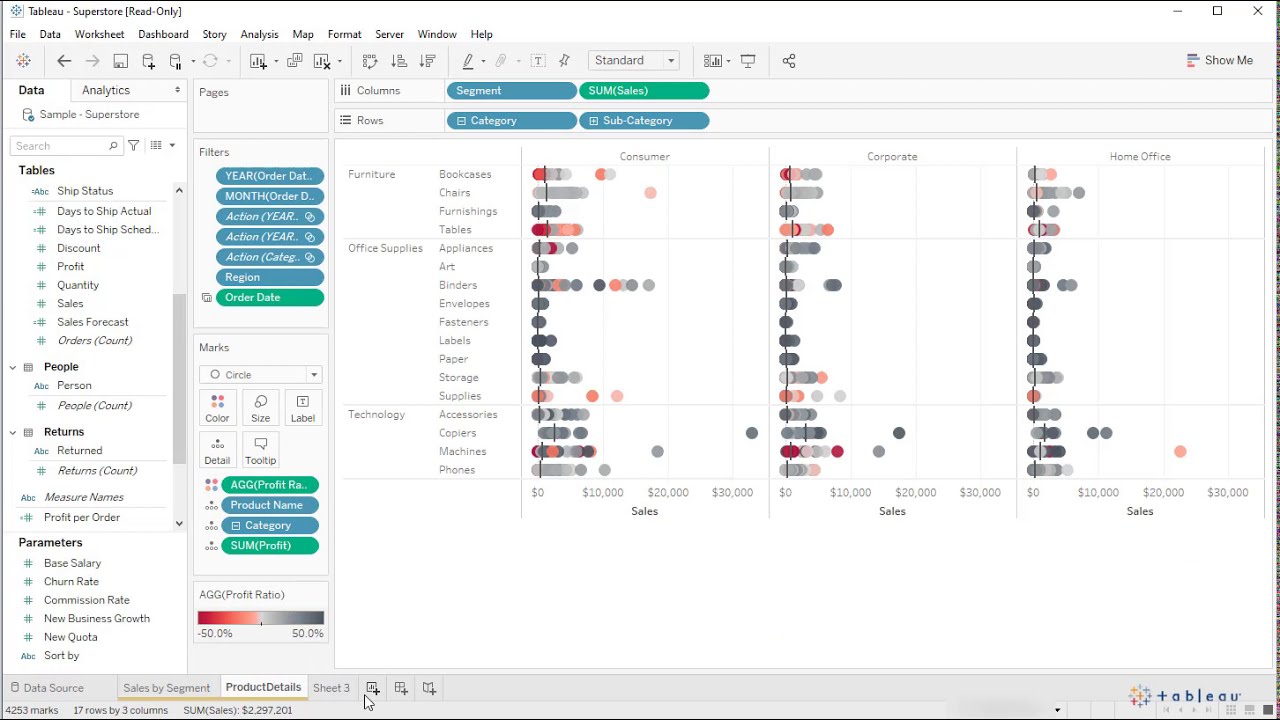Click the SUM(Profit) pill on Marks card
1280x720 pixels.
point(270,546)
